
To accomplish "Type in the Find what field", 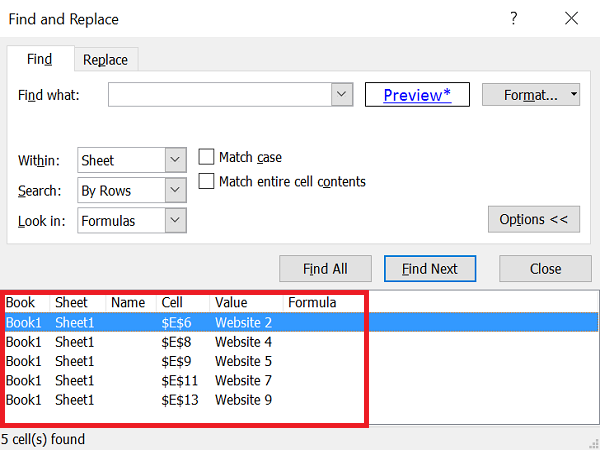I will tap(220, 95).
